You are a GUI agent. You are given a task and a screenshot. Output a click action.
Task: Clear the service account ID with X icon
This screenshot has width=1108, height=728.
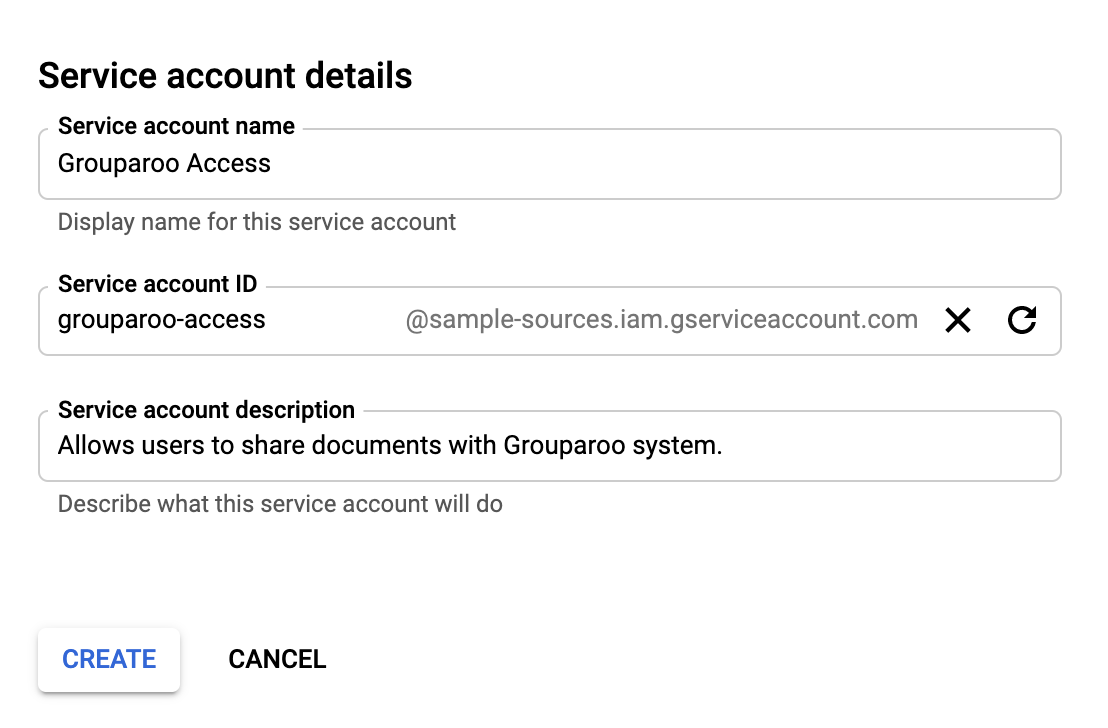point(957,320)
